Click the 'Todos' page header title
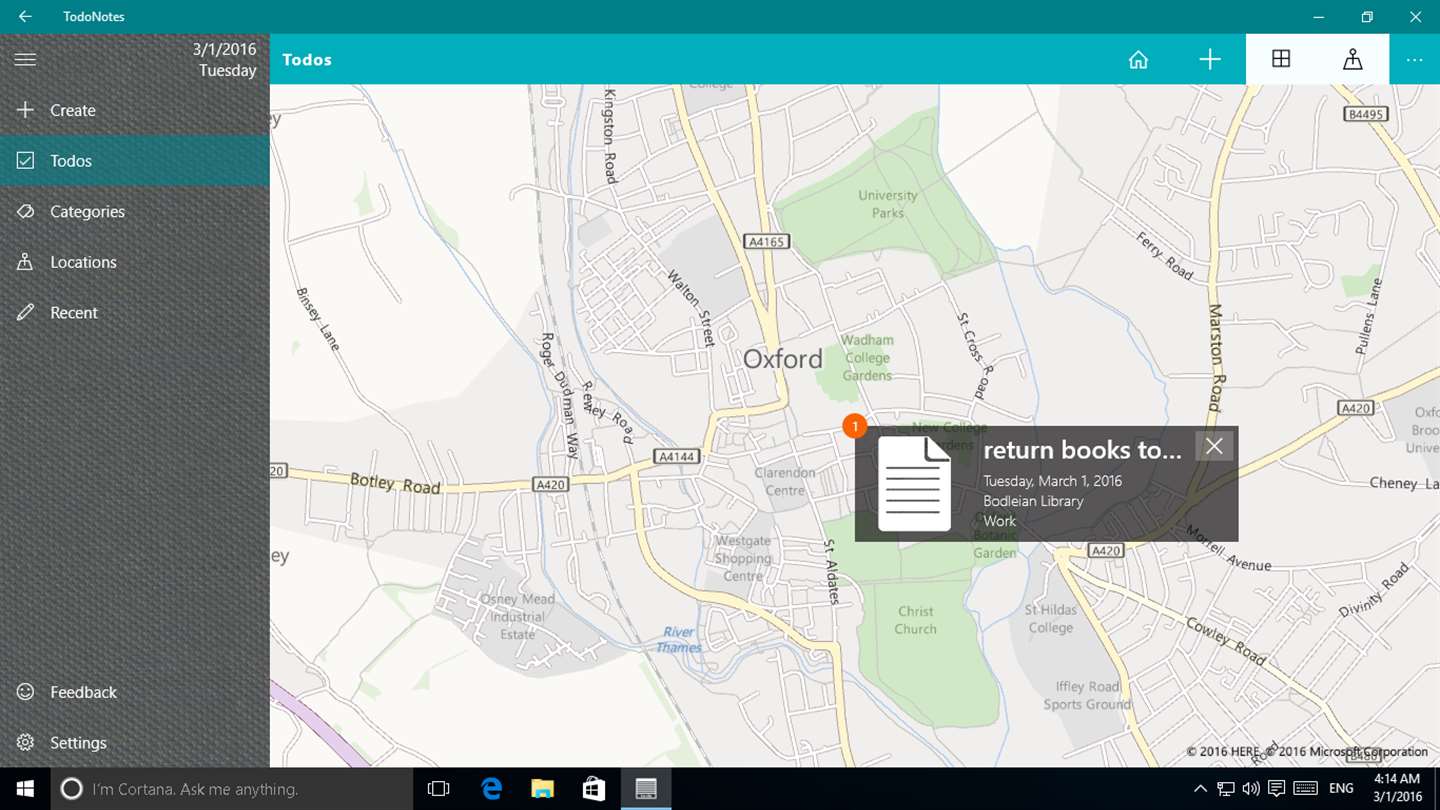This screenshot has width=1440, height=810. (307, 60)
